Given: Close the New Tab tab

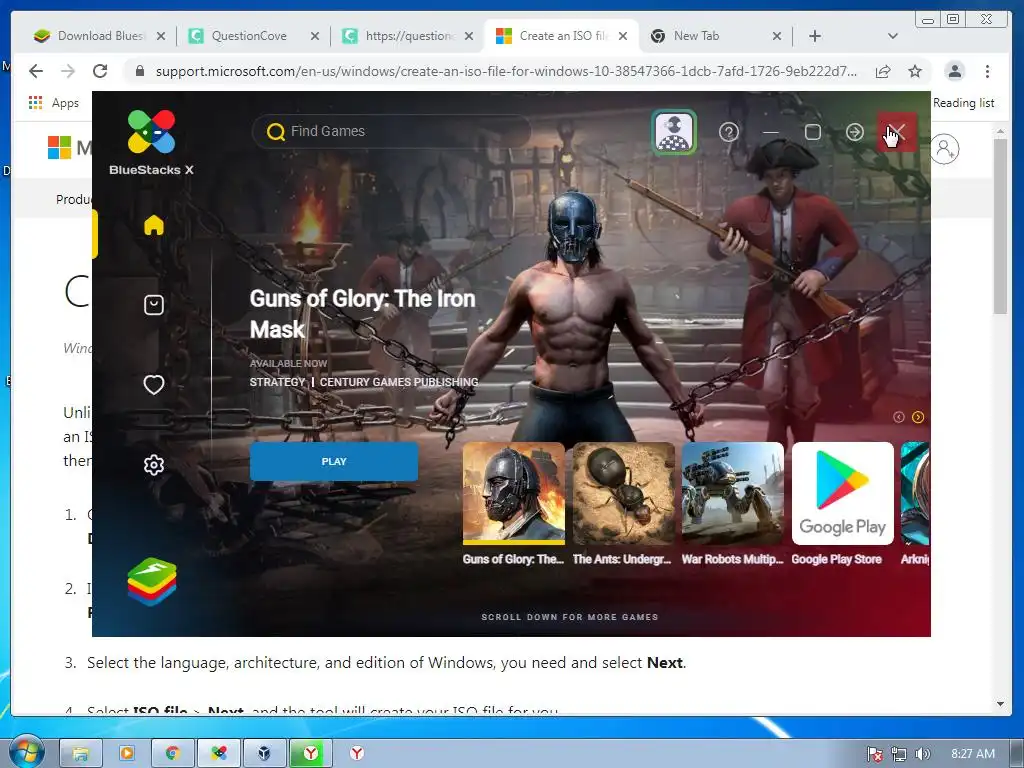Looking at the screenshot, I should [x=776, y=36].
